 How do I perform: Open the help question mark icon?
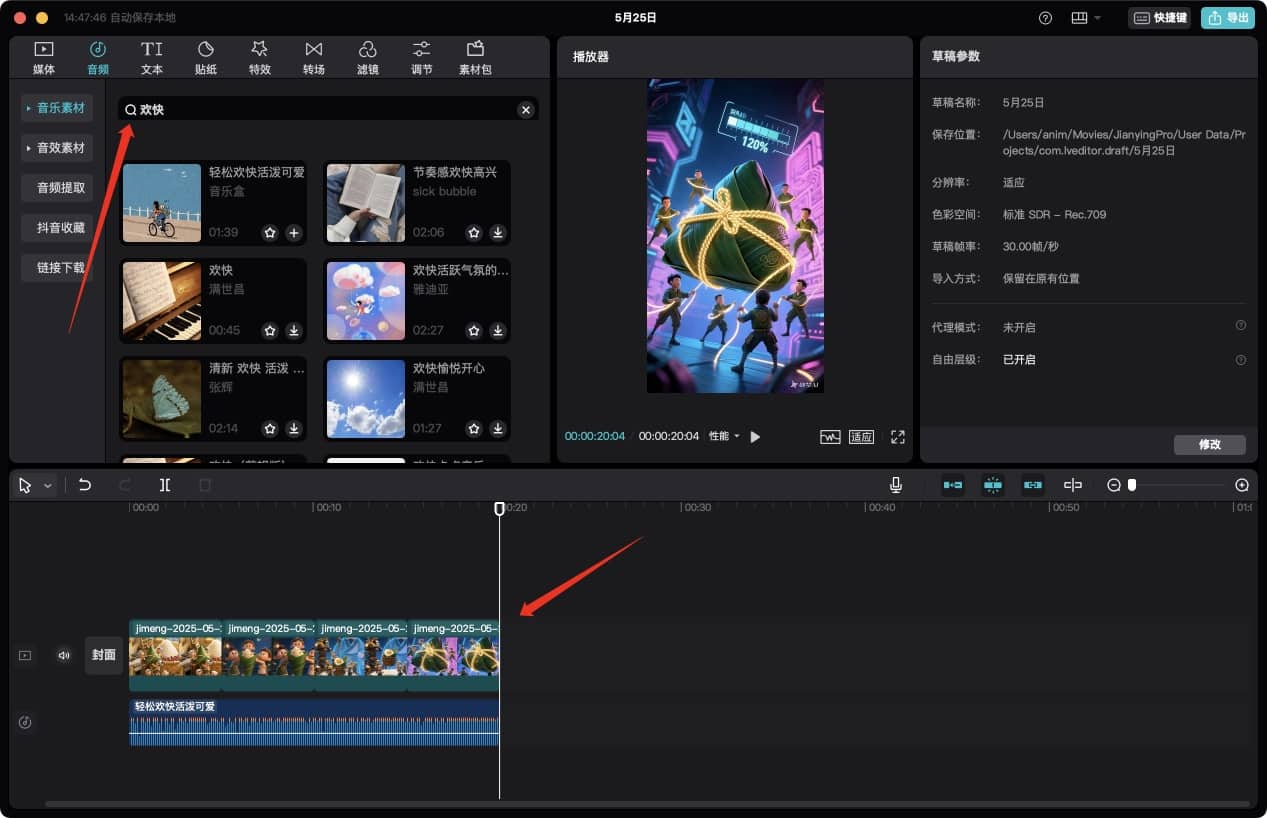click(1045, 18)
